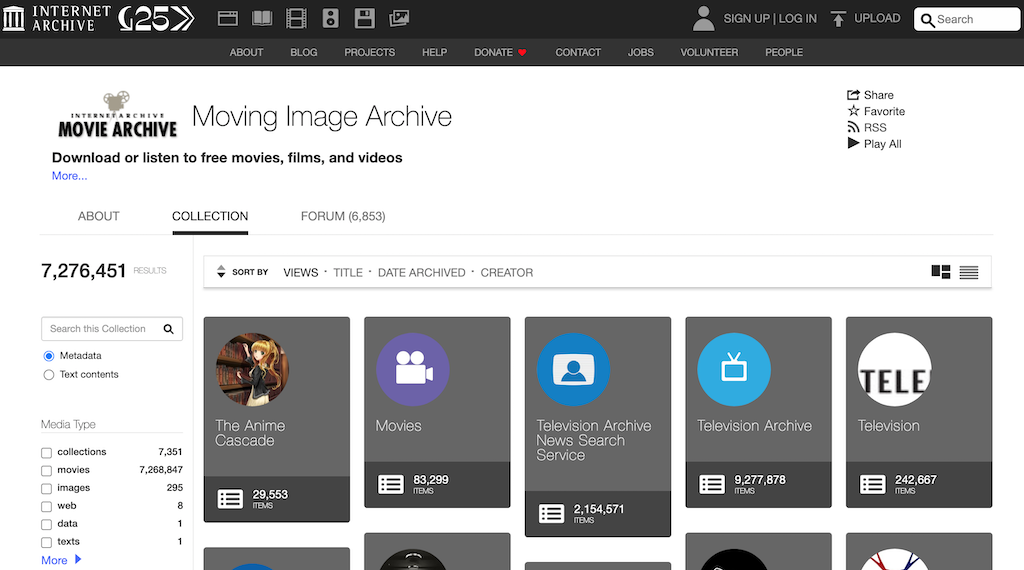1024x570 pixels.
Task: Click the 25th anniversary logo
Action: (157, 18)
